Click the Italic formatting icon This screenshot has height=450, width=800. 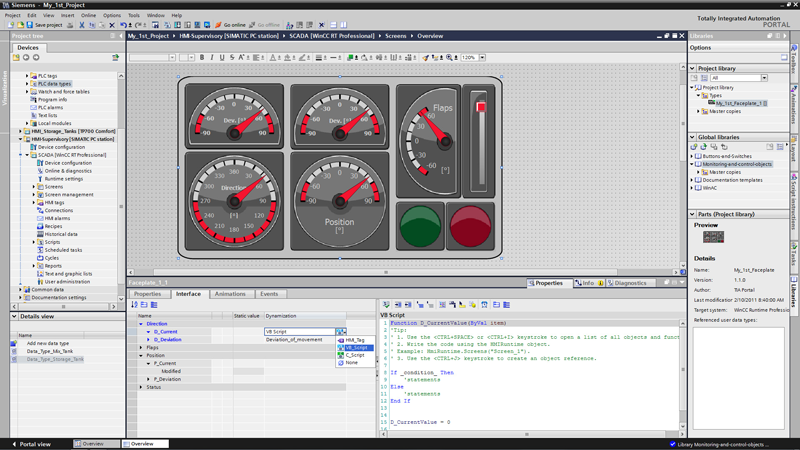(212, 58)
